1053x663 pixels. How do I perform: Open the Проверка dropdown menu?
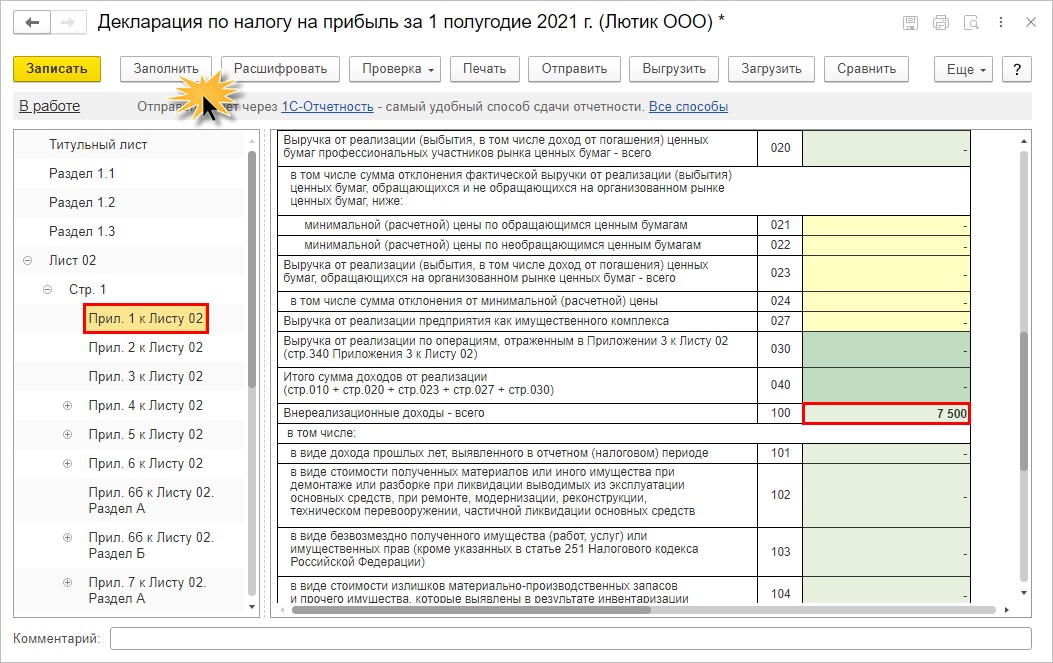(395, 69)
